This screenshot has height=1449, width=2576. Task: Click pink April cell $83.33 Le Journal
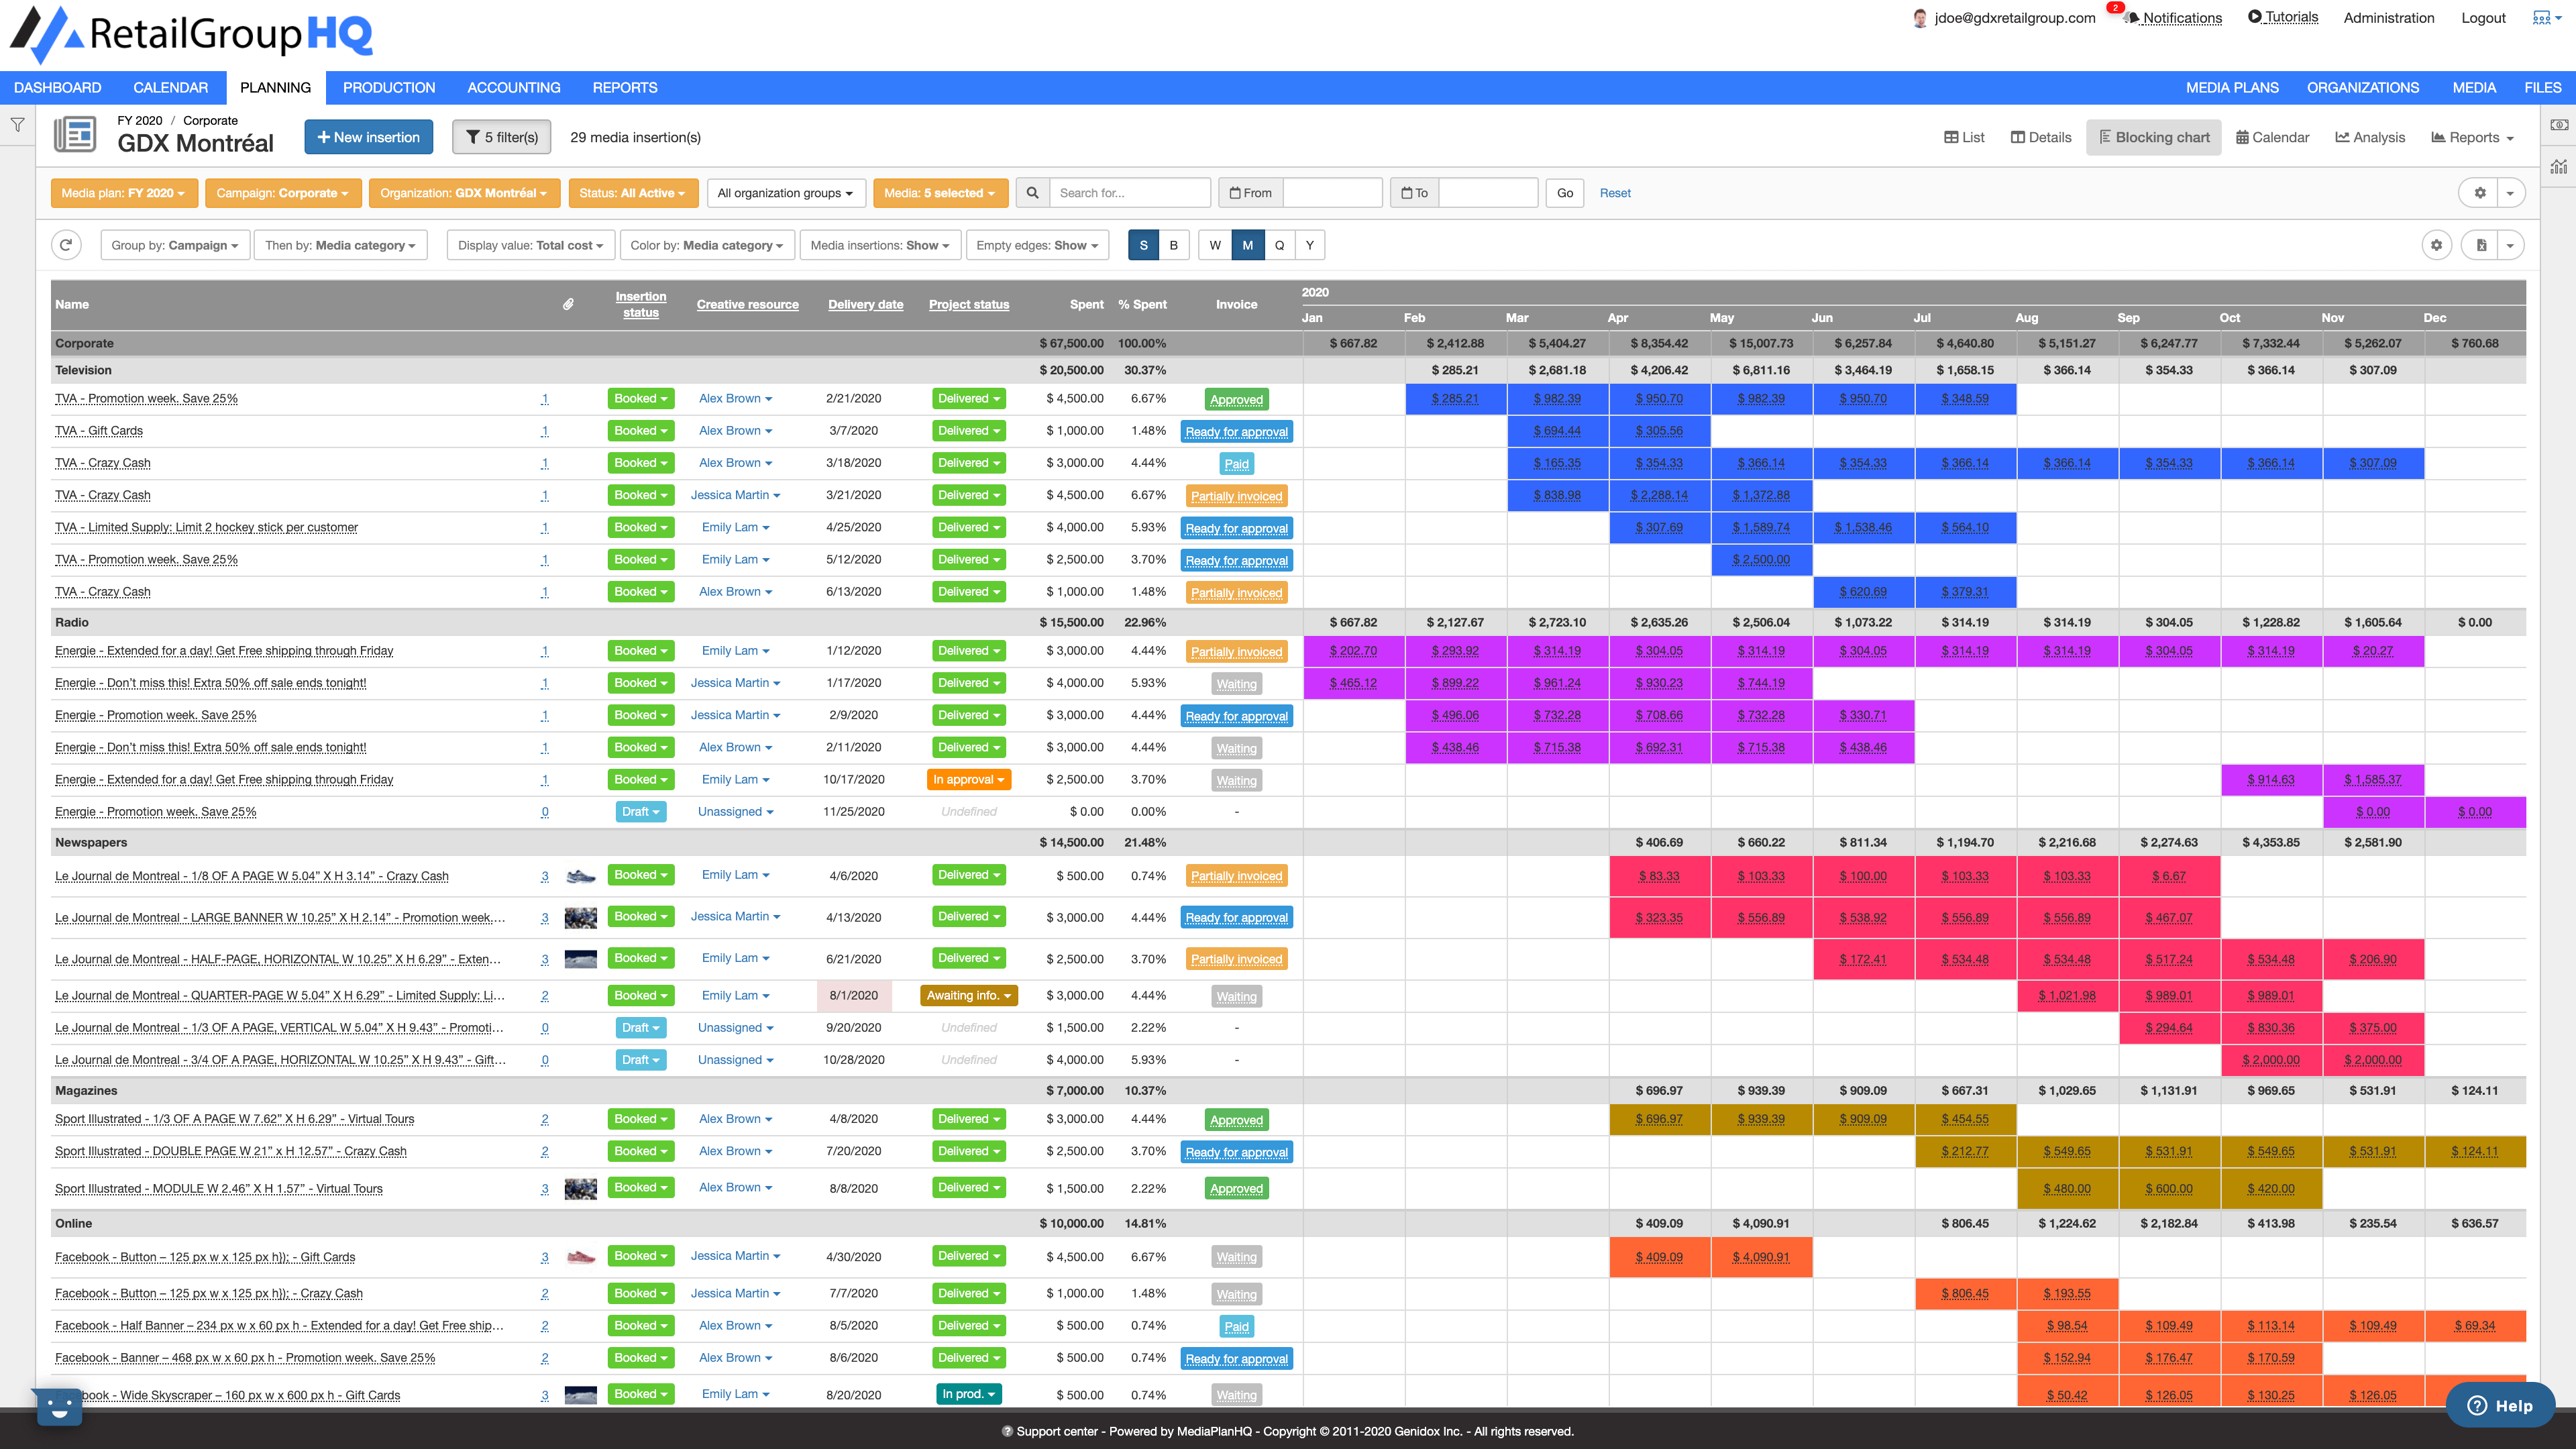click(1659, 876)
